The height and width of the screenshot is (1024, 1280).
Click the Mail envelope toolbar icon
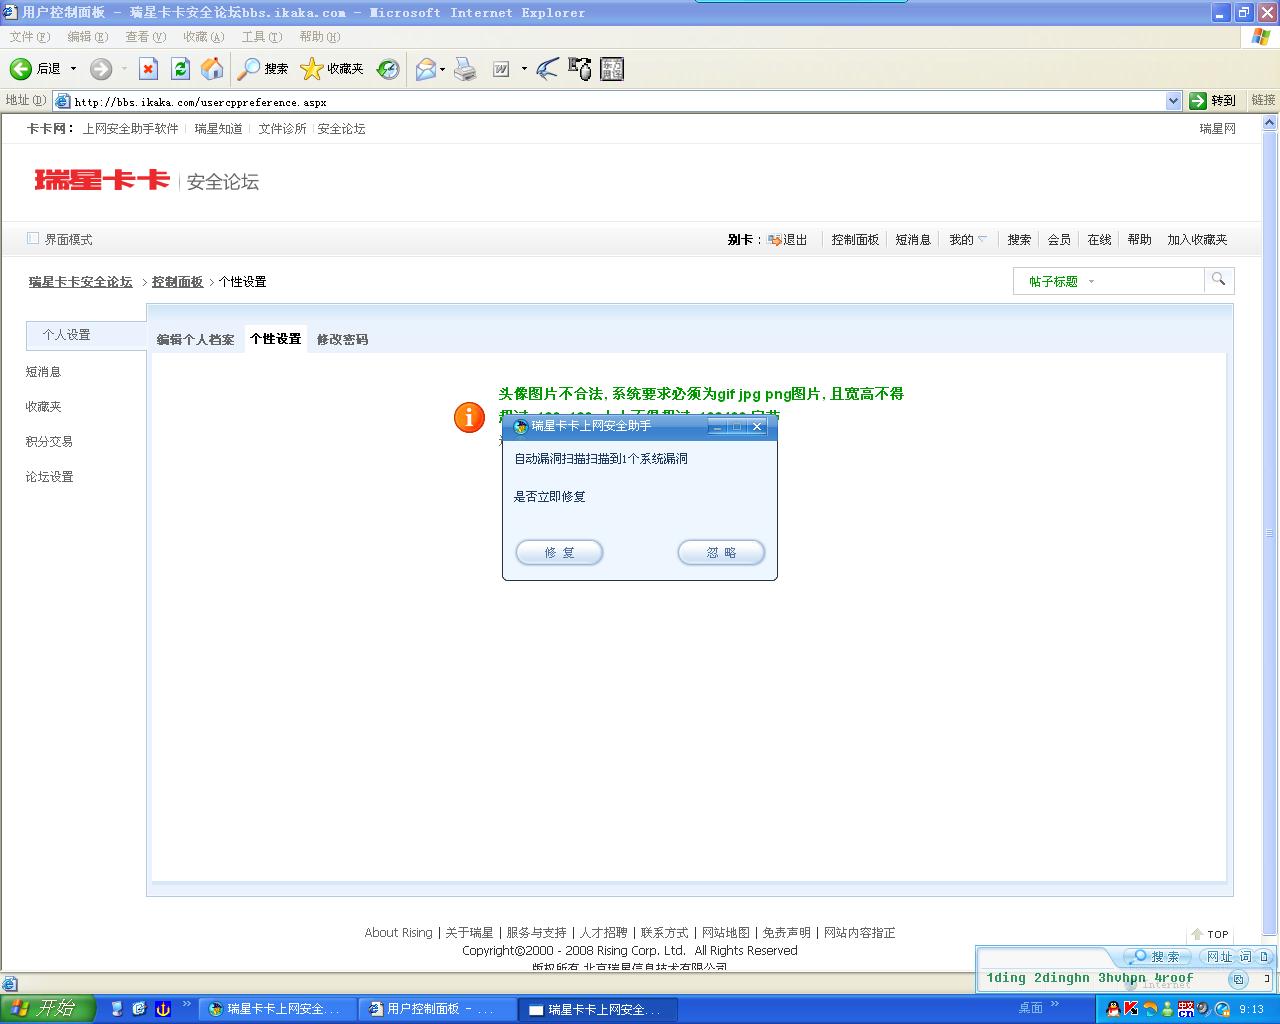(426, 69)
